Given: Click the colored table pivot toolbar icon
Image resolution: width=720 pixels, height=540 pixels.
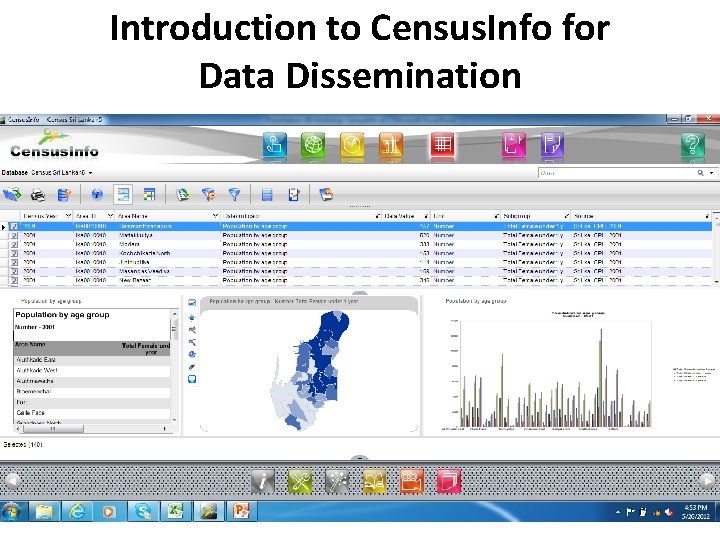Looking at the screenshot, I should (x=149, y=194).
